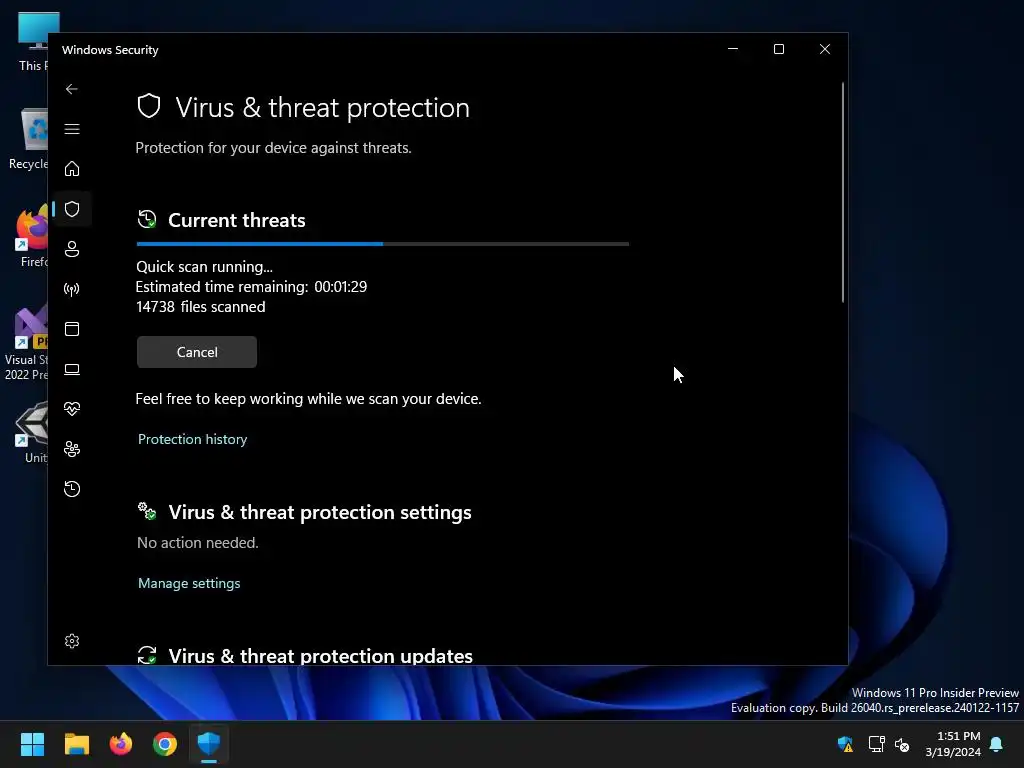Click the Windows Security title bar text
Image resolution: width=1024 pixels, height=768 pixels.
coord(110,50)
